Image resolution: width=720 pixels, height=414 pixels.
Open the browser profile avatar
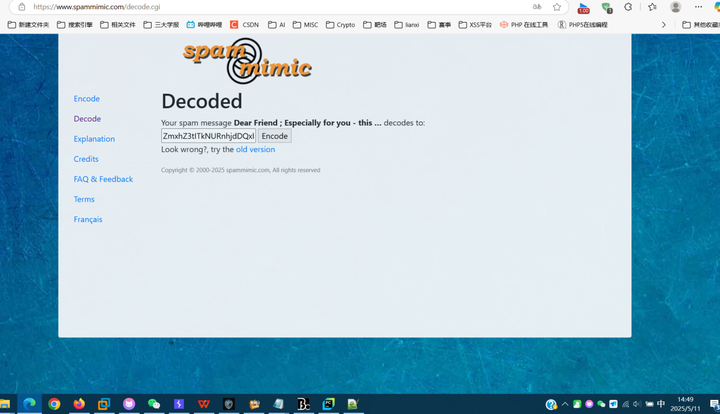pyautogui.click(x=675, y=7)
